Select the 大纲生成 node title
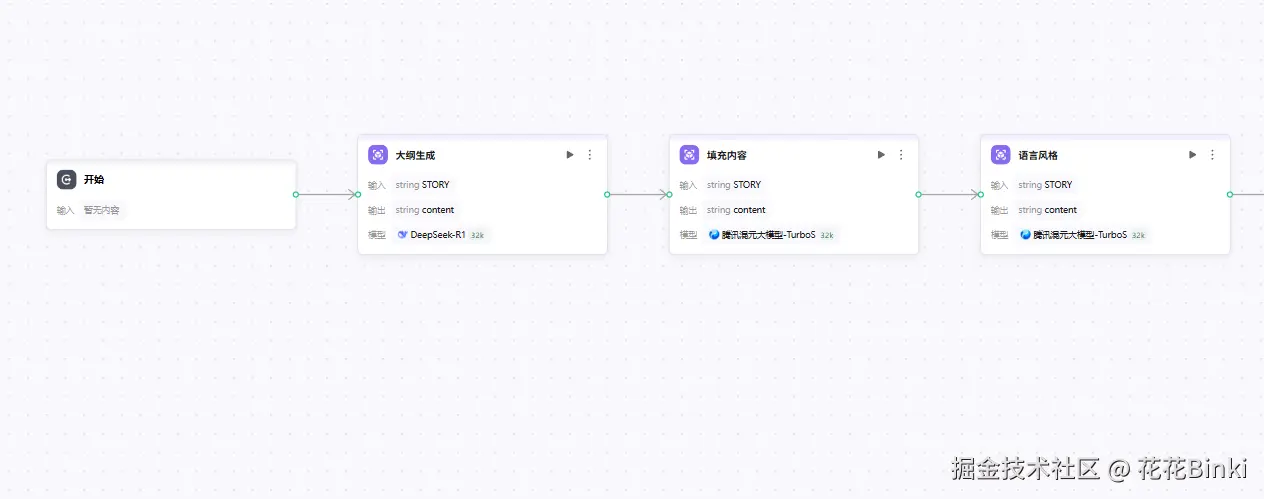Viewport: 1264px width, 499px height. click(415, 155)
